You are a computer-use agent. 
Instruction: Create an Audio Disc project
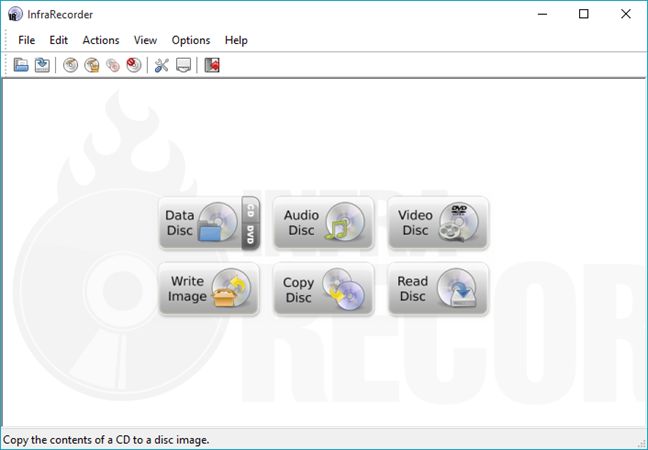(x=324, y=223)
